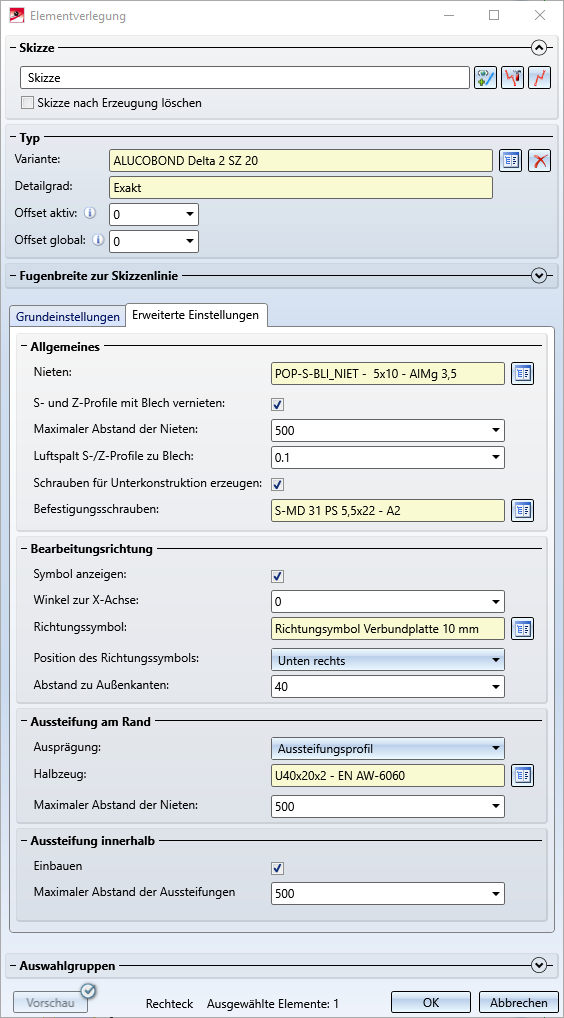Open the catalogue selection for Richtungssymbol

click(522, 628)
